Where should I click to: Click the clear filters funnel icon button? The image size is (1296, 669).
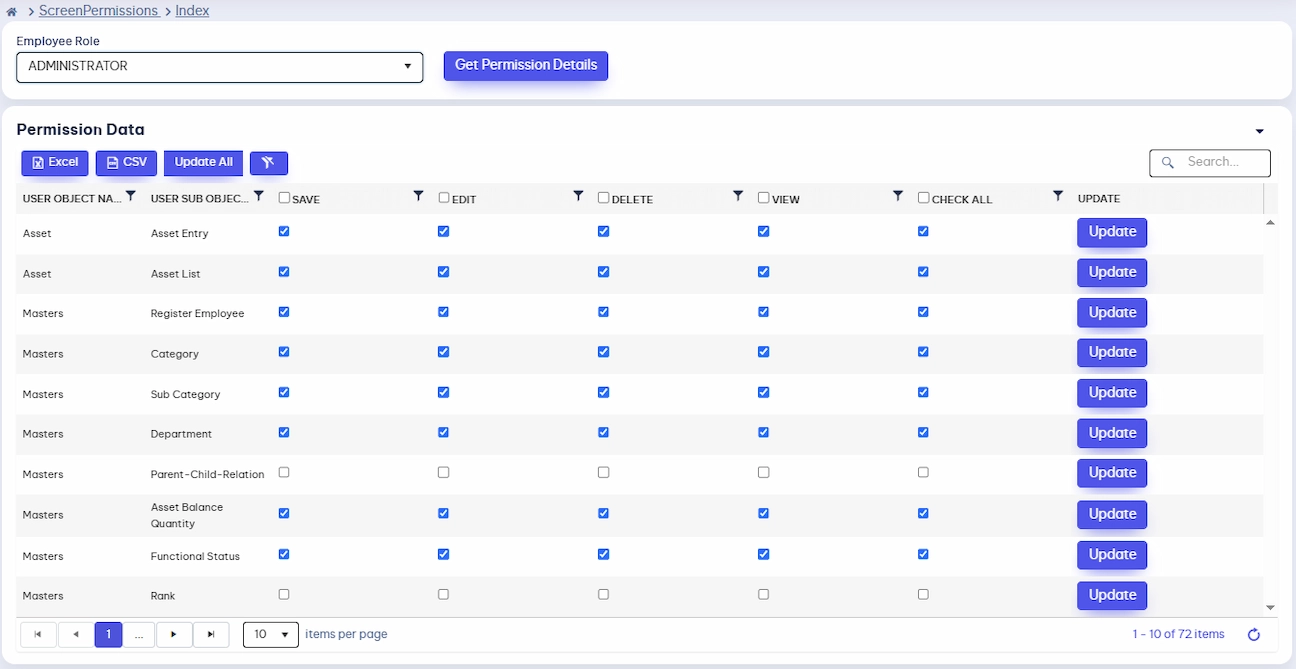point(269,163)
